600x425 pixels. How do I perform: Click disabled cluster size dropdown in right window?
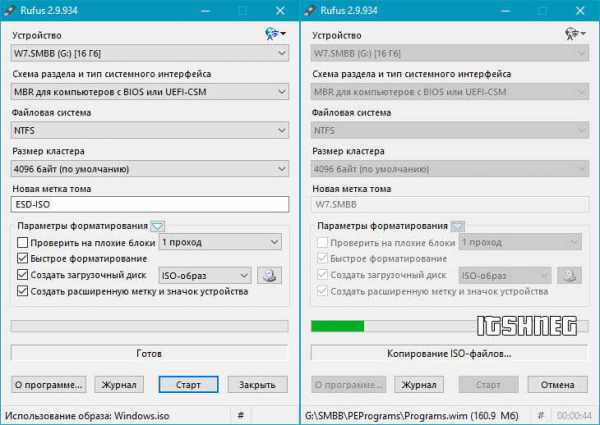(450, 169)
